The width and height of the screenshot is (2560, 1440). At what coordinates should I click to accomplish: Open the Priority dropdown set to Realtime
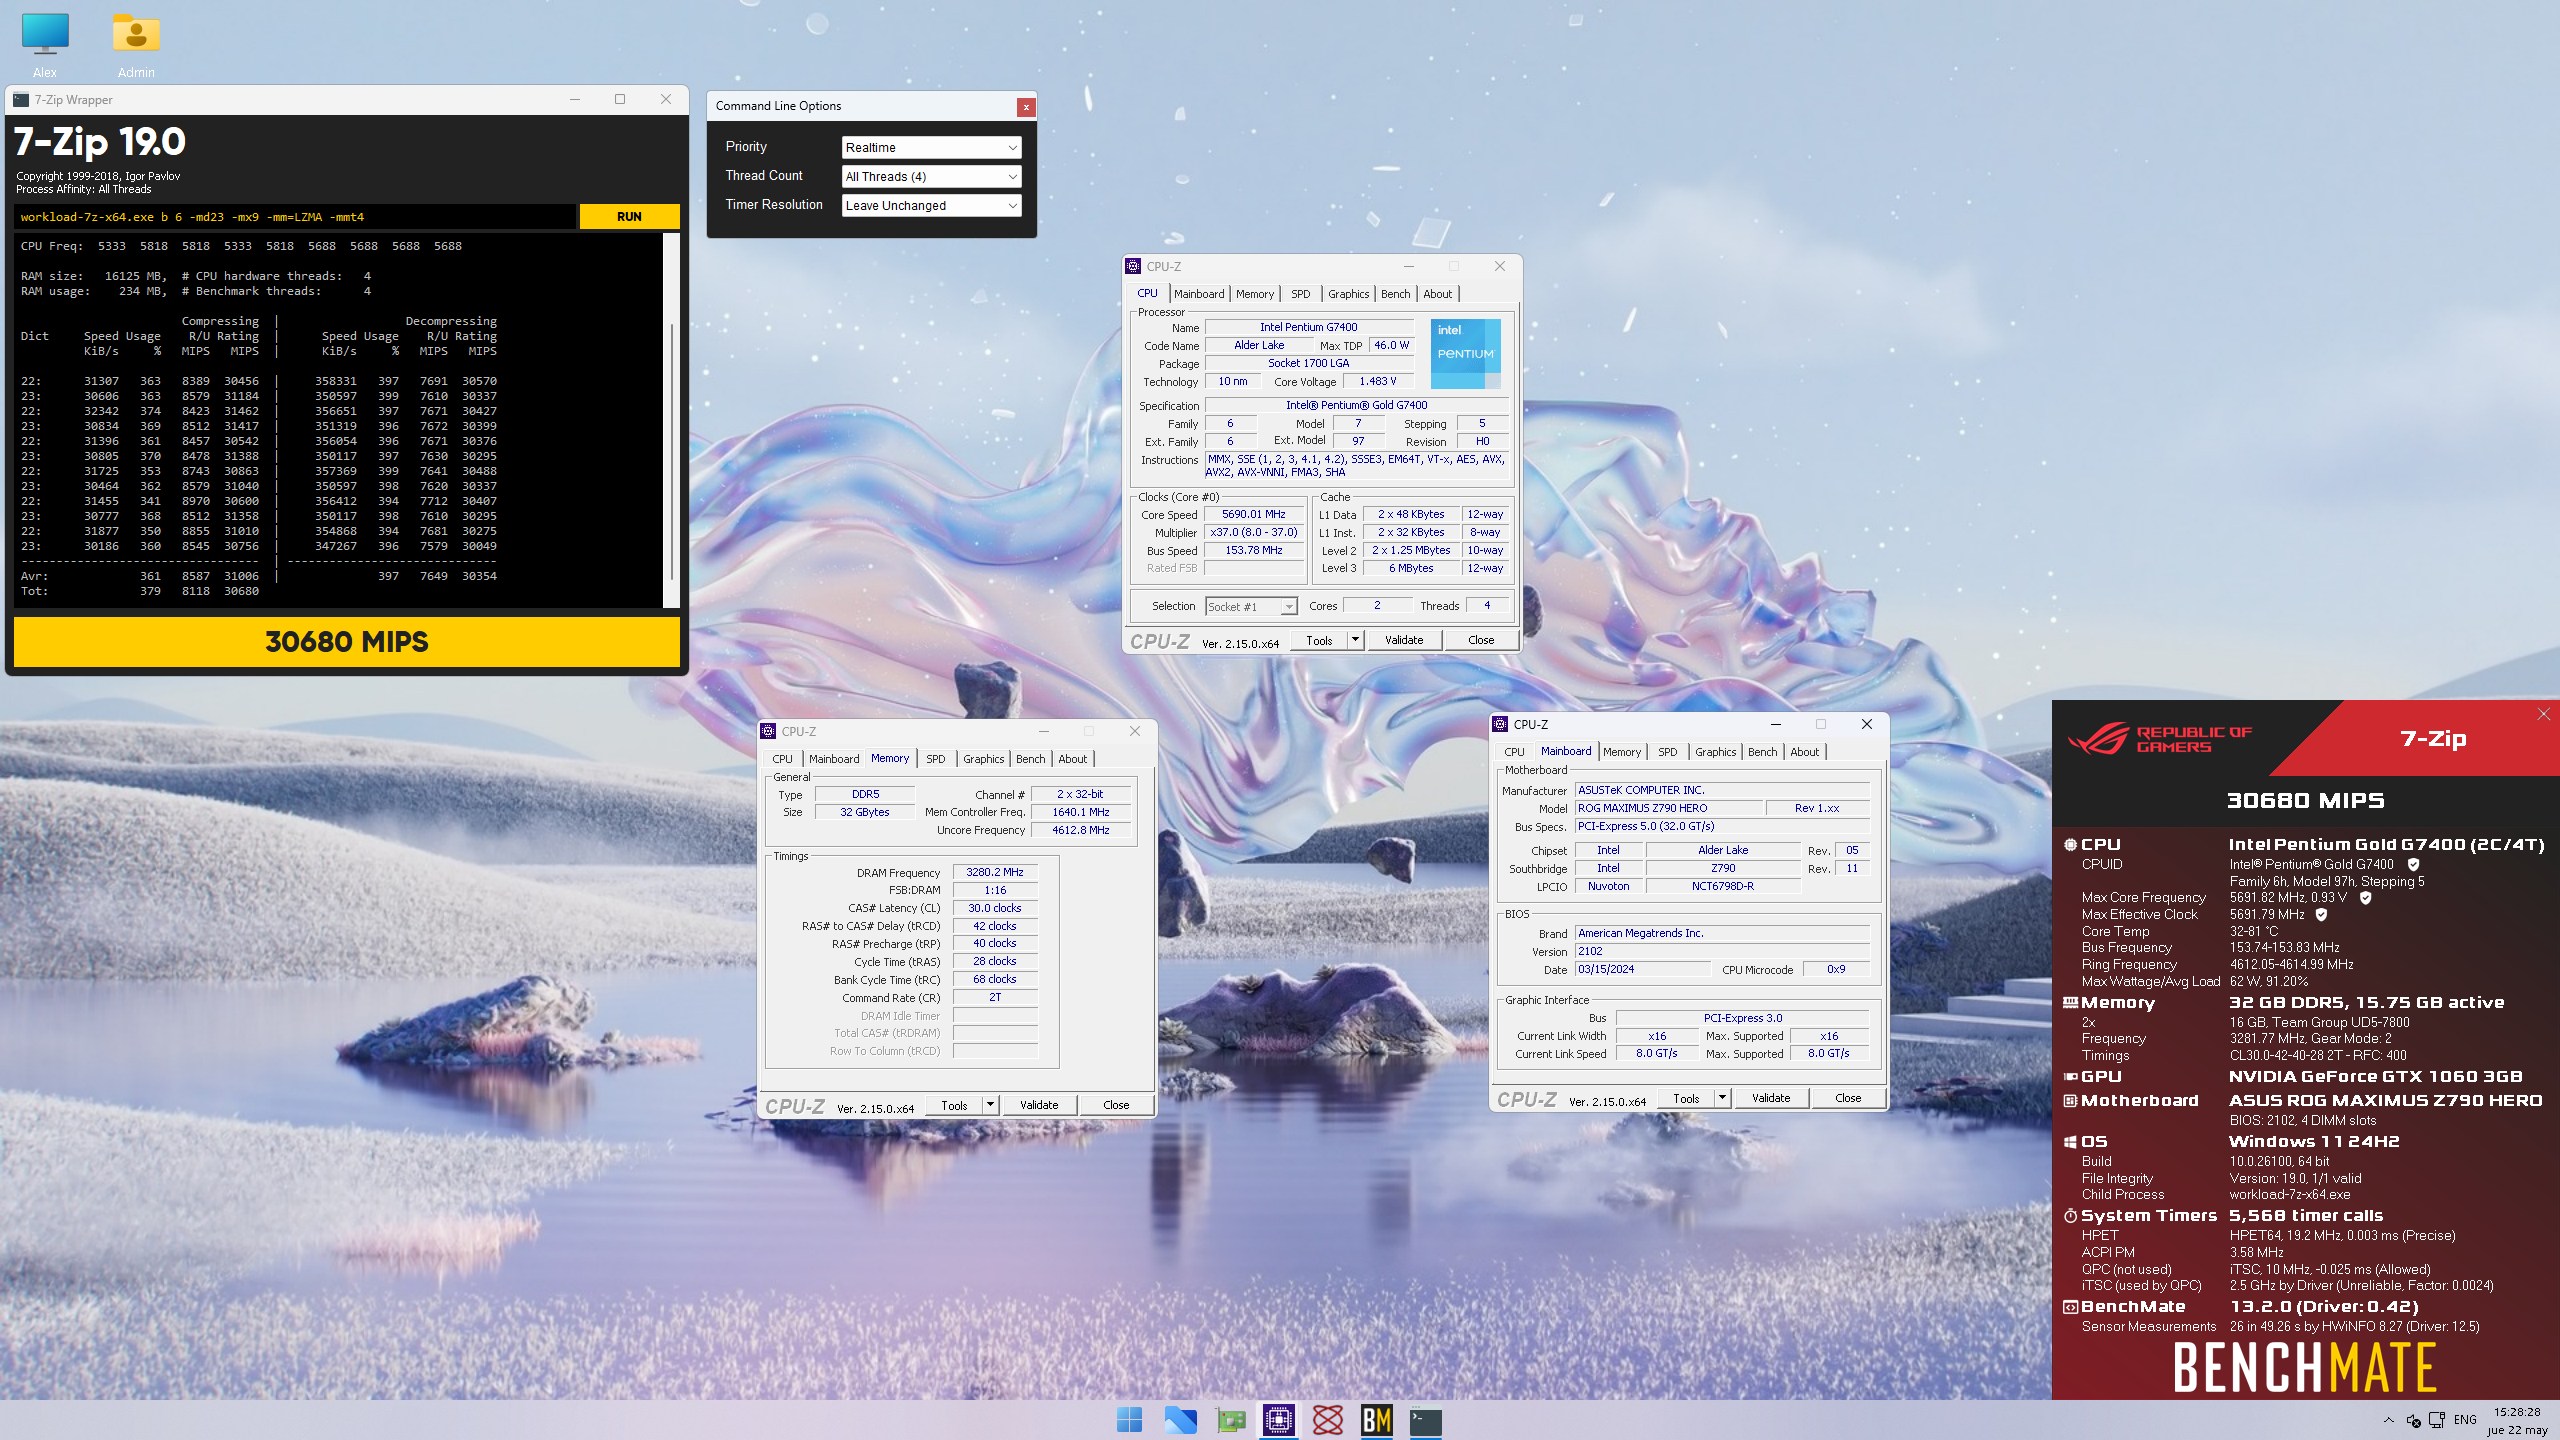coord(931,147)
